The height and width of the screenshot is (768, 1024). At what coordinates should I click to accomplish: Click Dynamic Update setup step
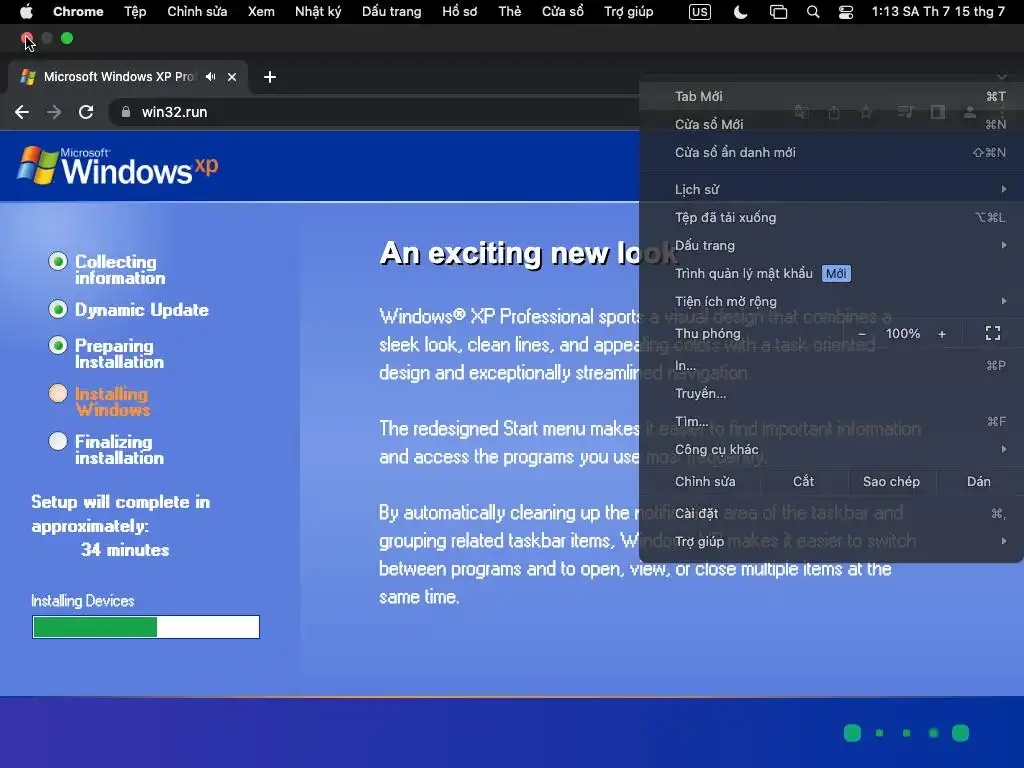pyautogui.click(x=129, y=310)
